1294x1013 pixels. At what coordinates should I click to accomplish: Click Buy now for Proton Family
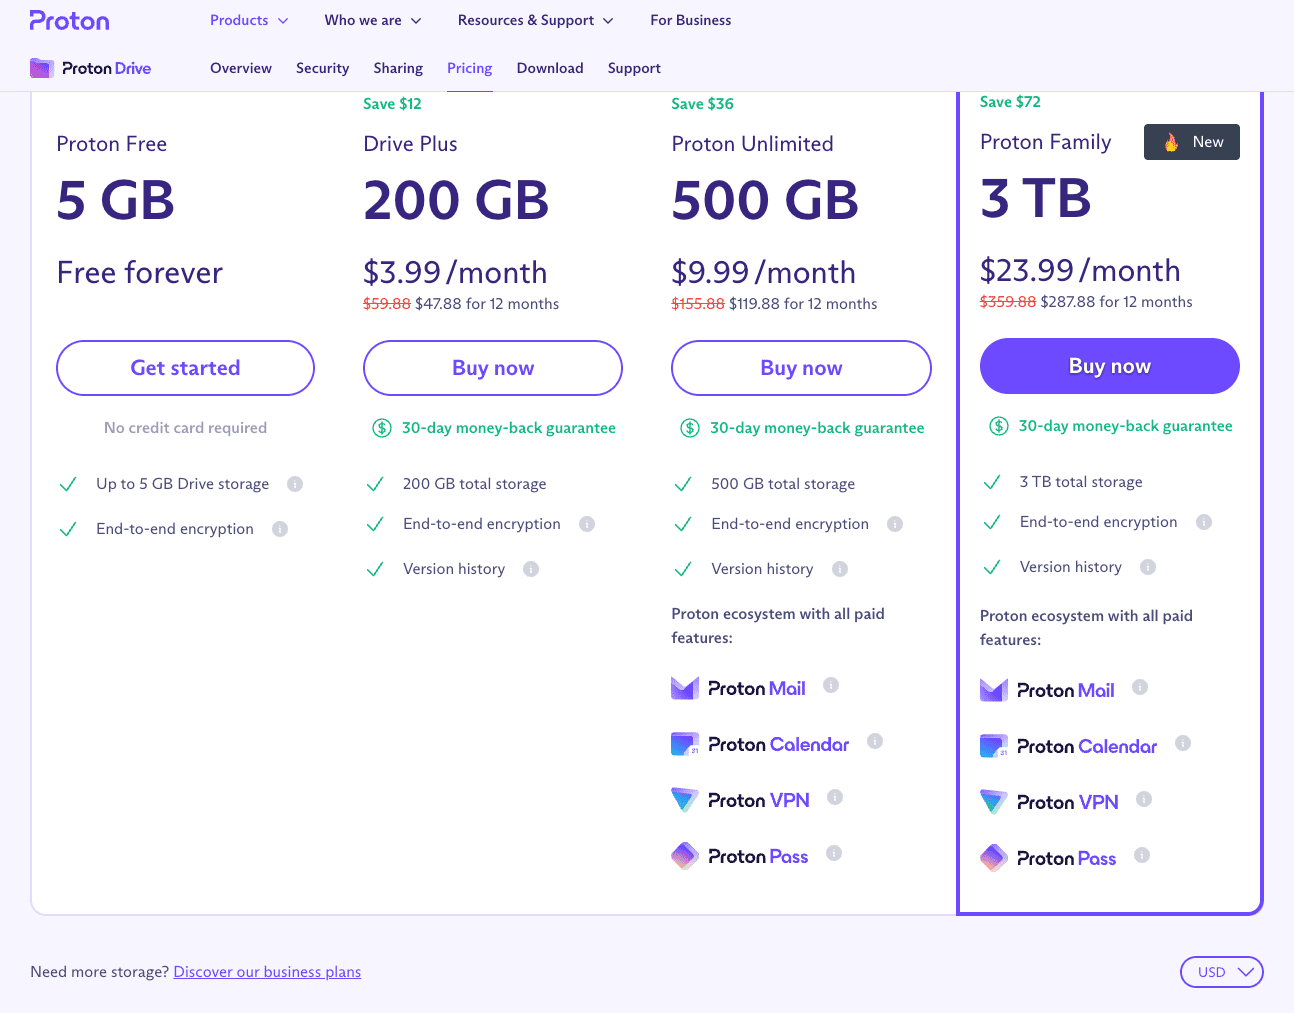click(x=1110, y=366)
